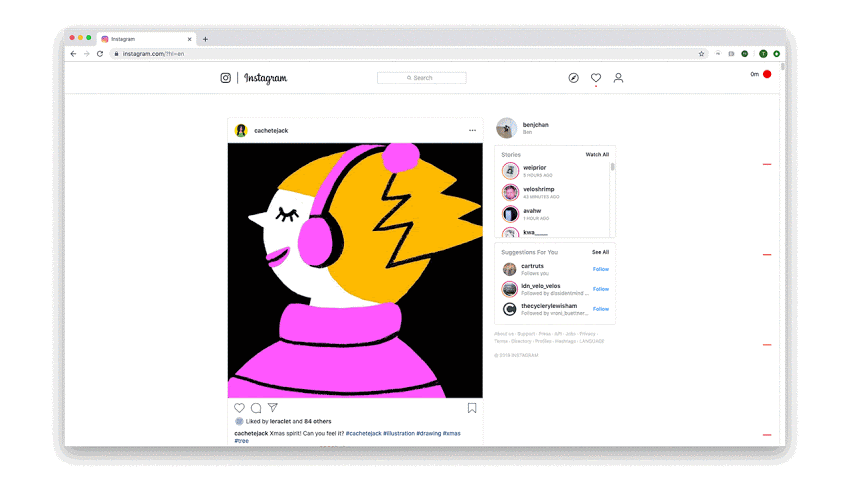850x478 pixels.
Task: Open the #xmas hashtag
Action: tap(452, 434)
